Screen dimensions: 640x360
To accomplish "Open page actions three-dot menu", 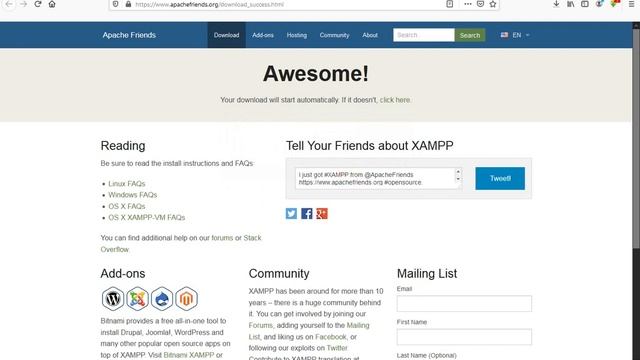I will tap(468, 4).
